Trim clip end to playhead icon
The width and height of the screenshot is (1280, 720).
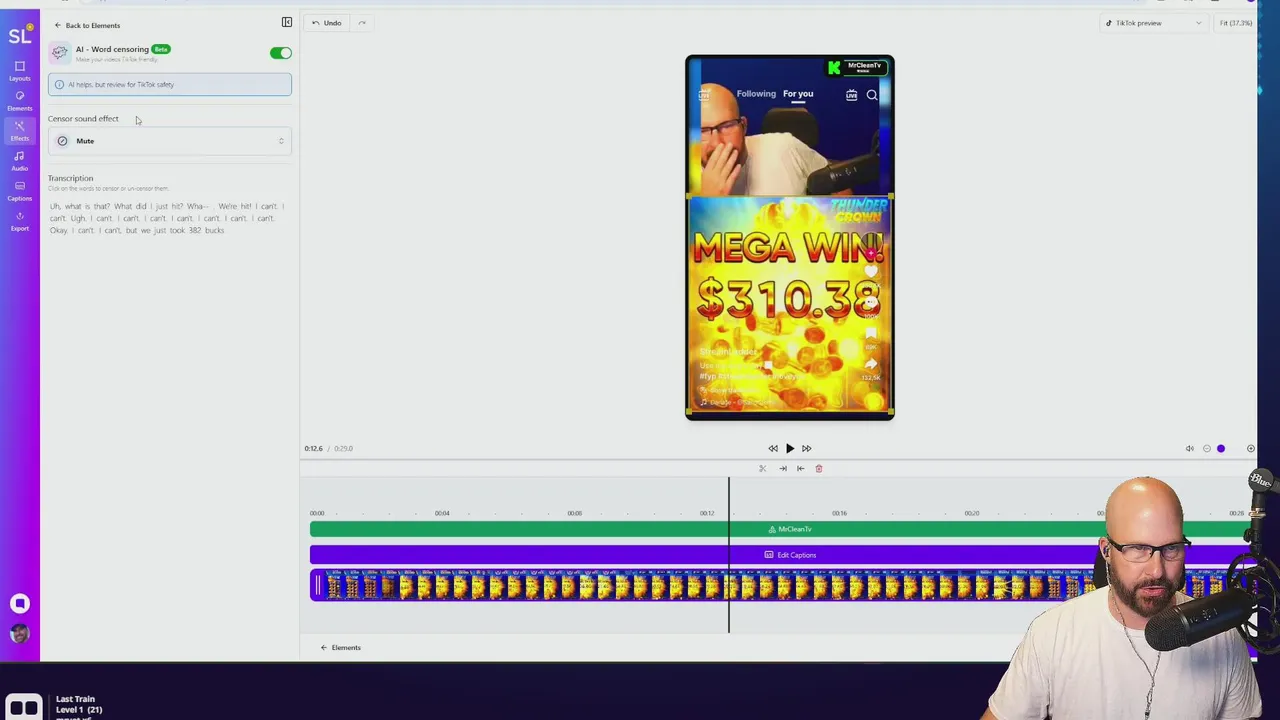(783, 468)
